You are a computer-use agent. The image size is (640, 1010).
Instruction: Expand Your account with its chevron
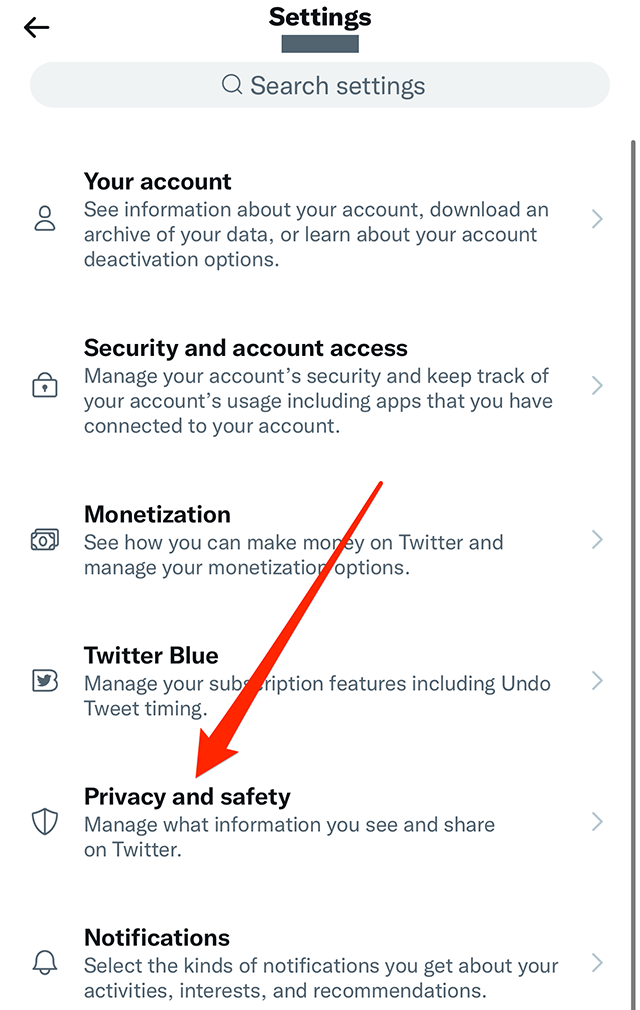coord(597,220)
